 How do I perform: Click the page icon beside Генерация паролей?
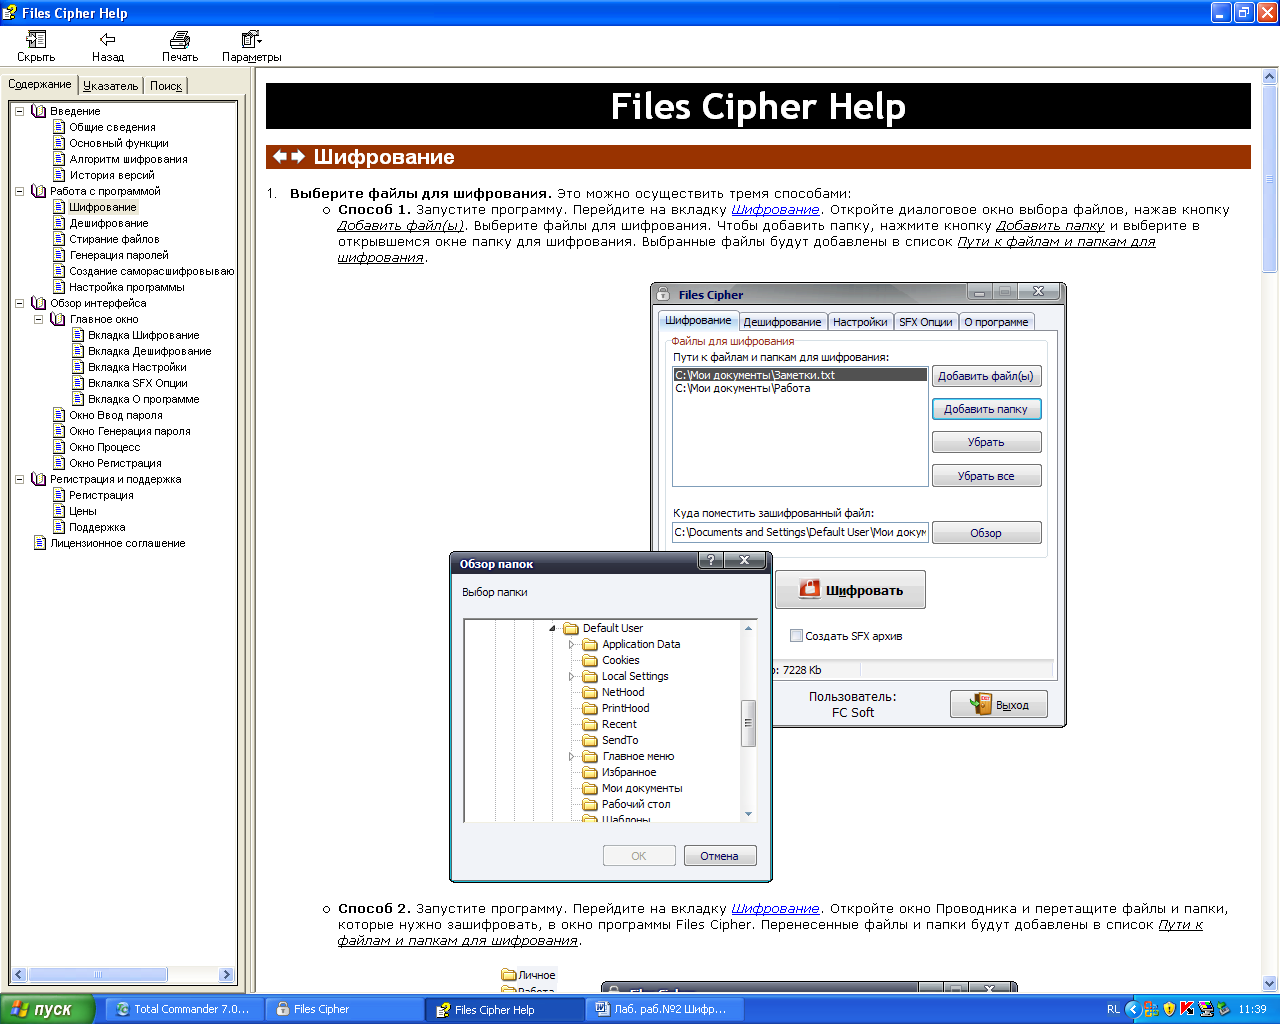click(59, 255)
